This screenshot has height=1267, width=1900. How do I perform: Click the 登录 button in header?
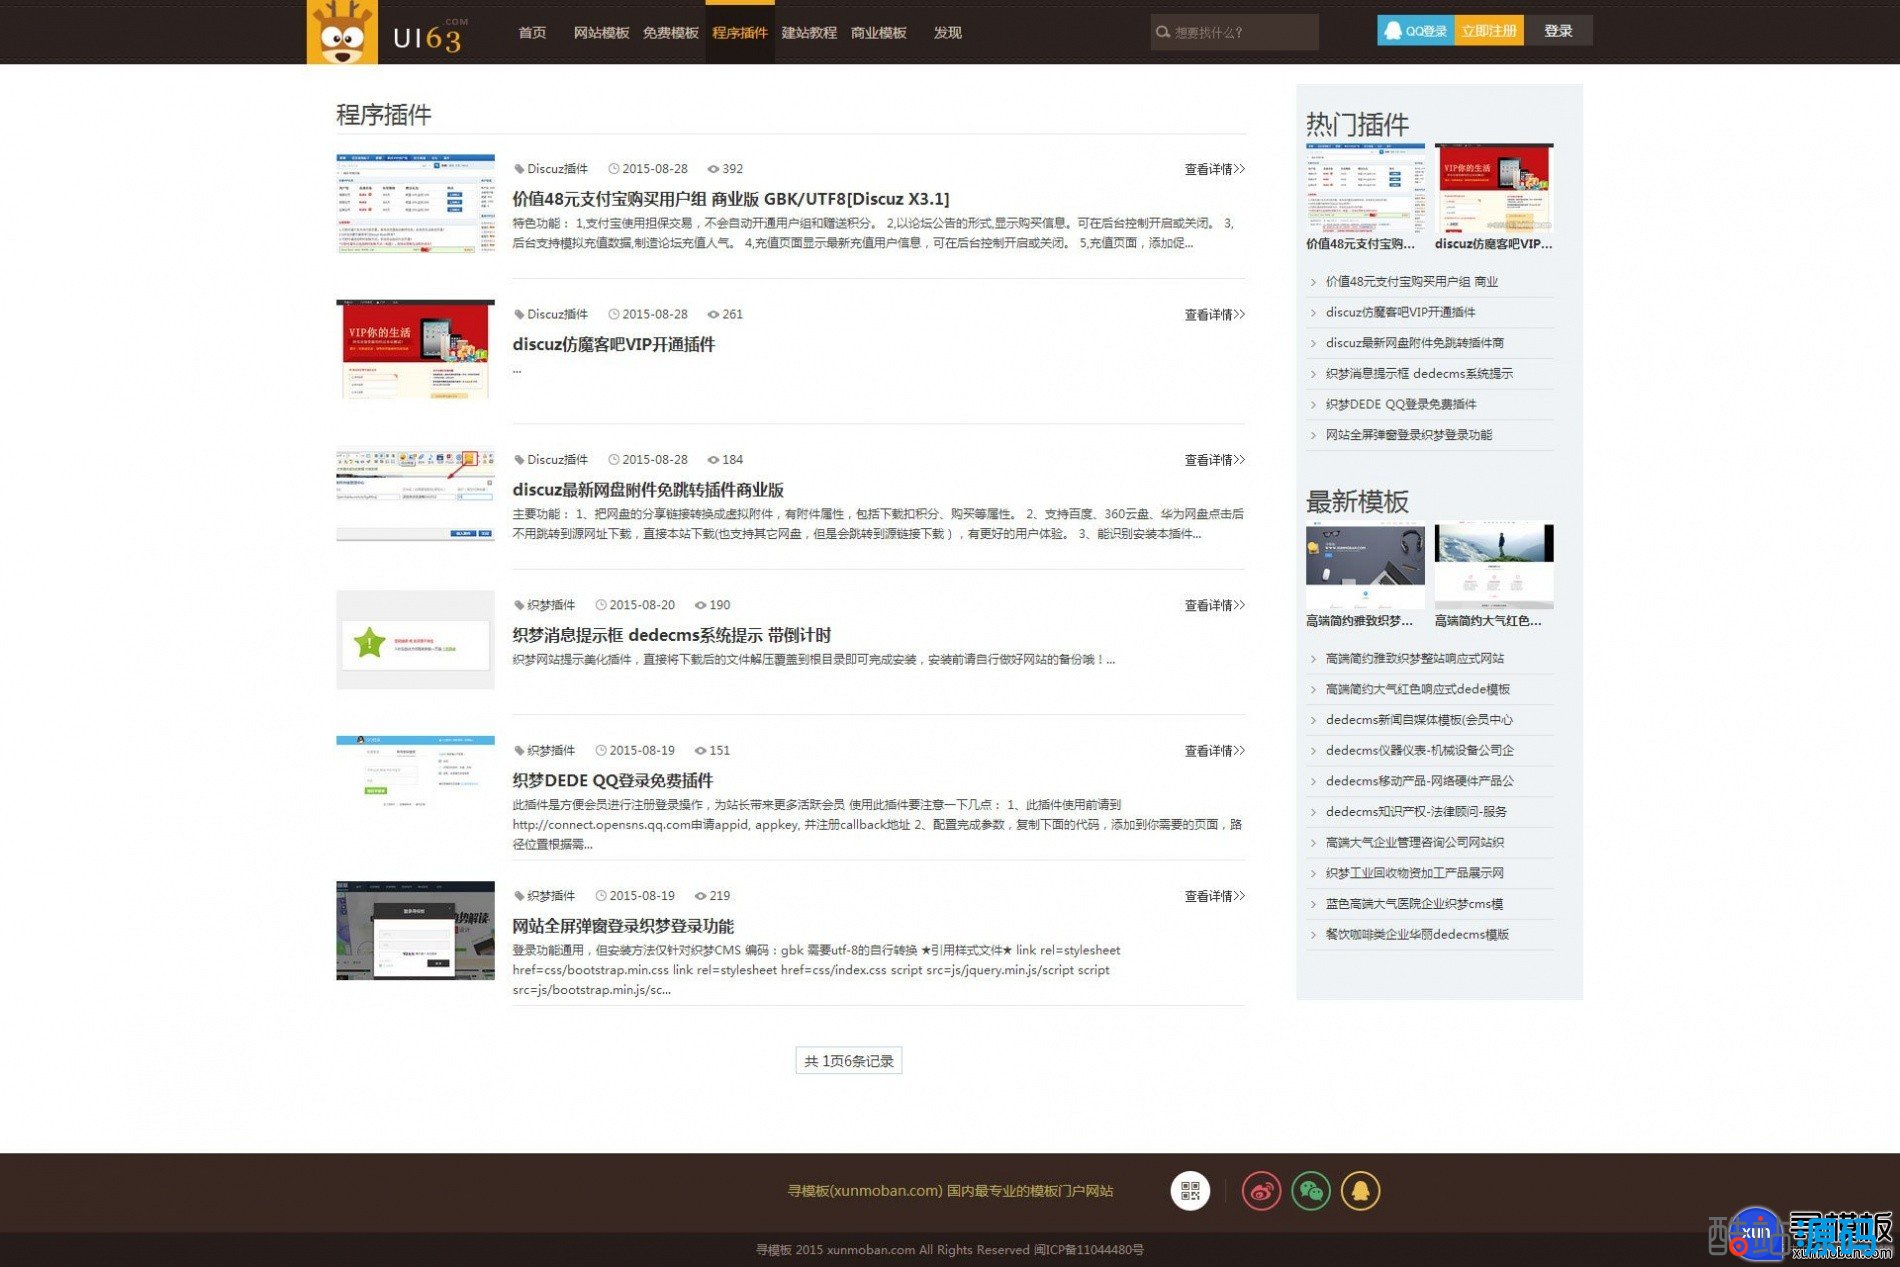click(1558, 31)
